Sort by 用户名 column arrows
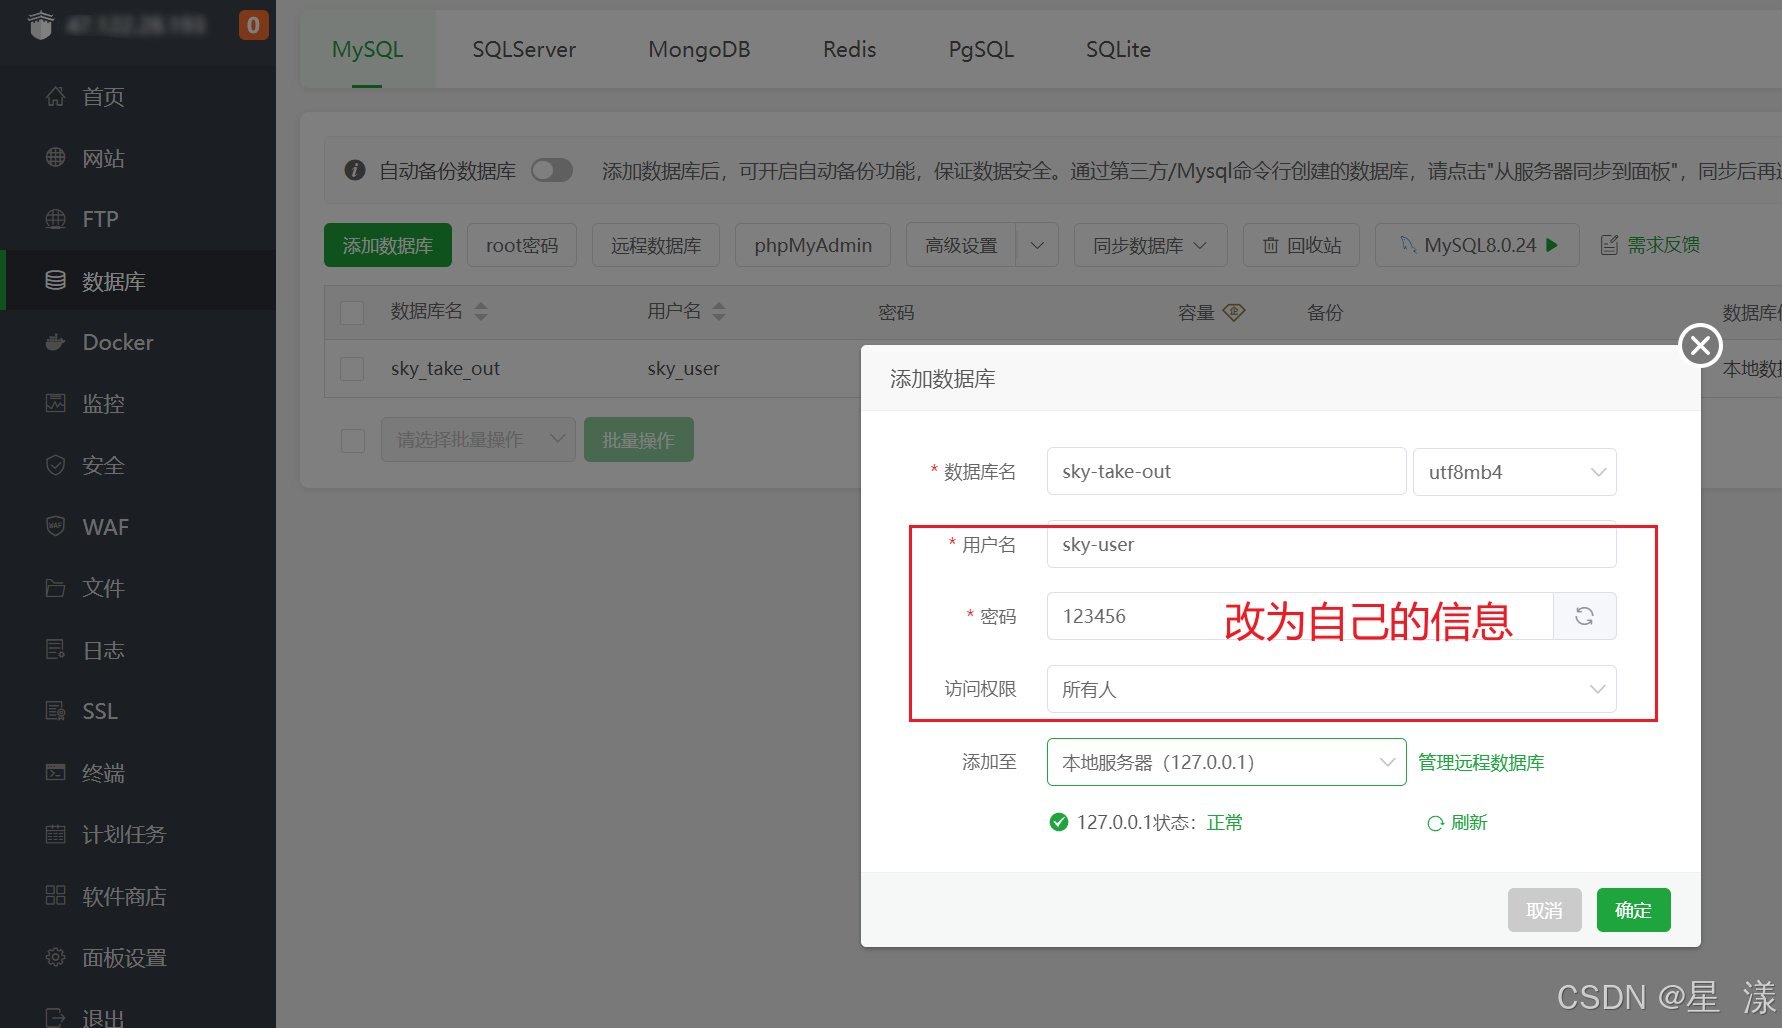Viewport: 1782px width, 1028px height. 718,312
